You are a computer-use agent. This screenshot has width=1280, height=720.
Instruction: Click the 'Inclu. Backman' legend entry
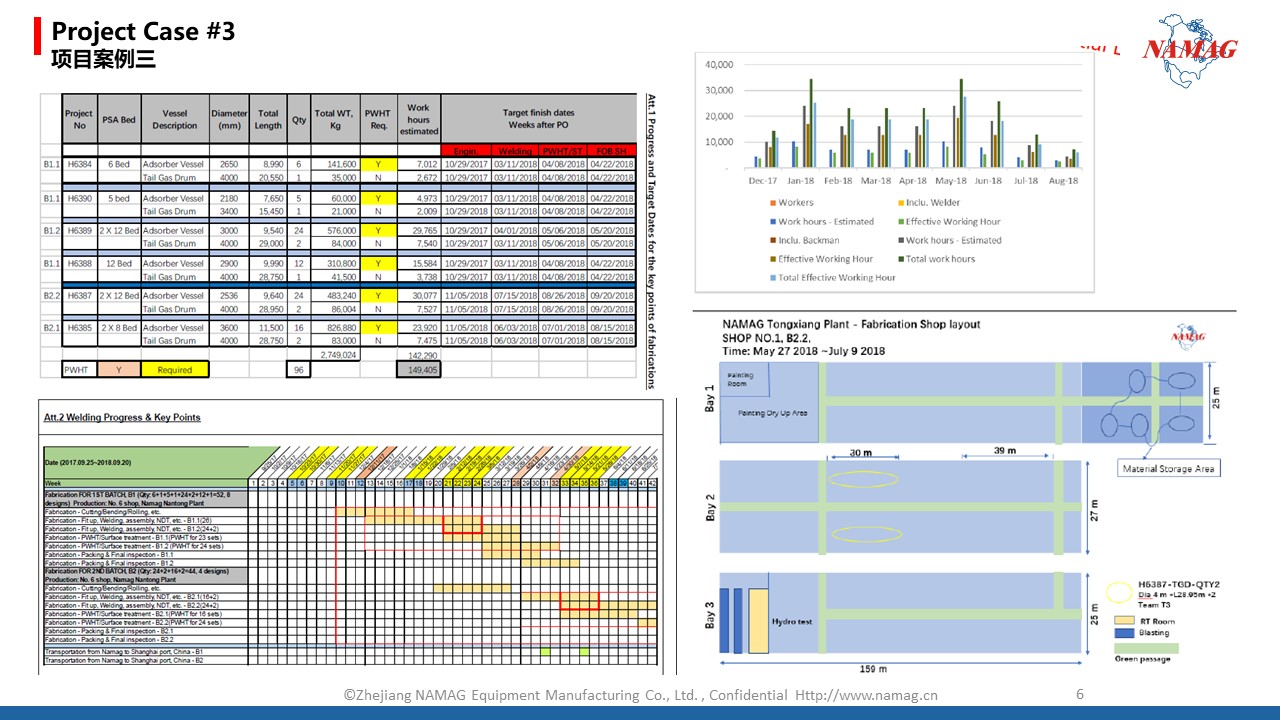click(x=804, y=240)
